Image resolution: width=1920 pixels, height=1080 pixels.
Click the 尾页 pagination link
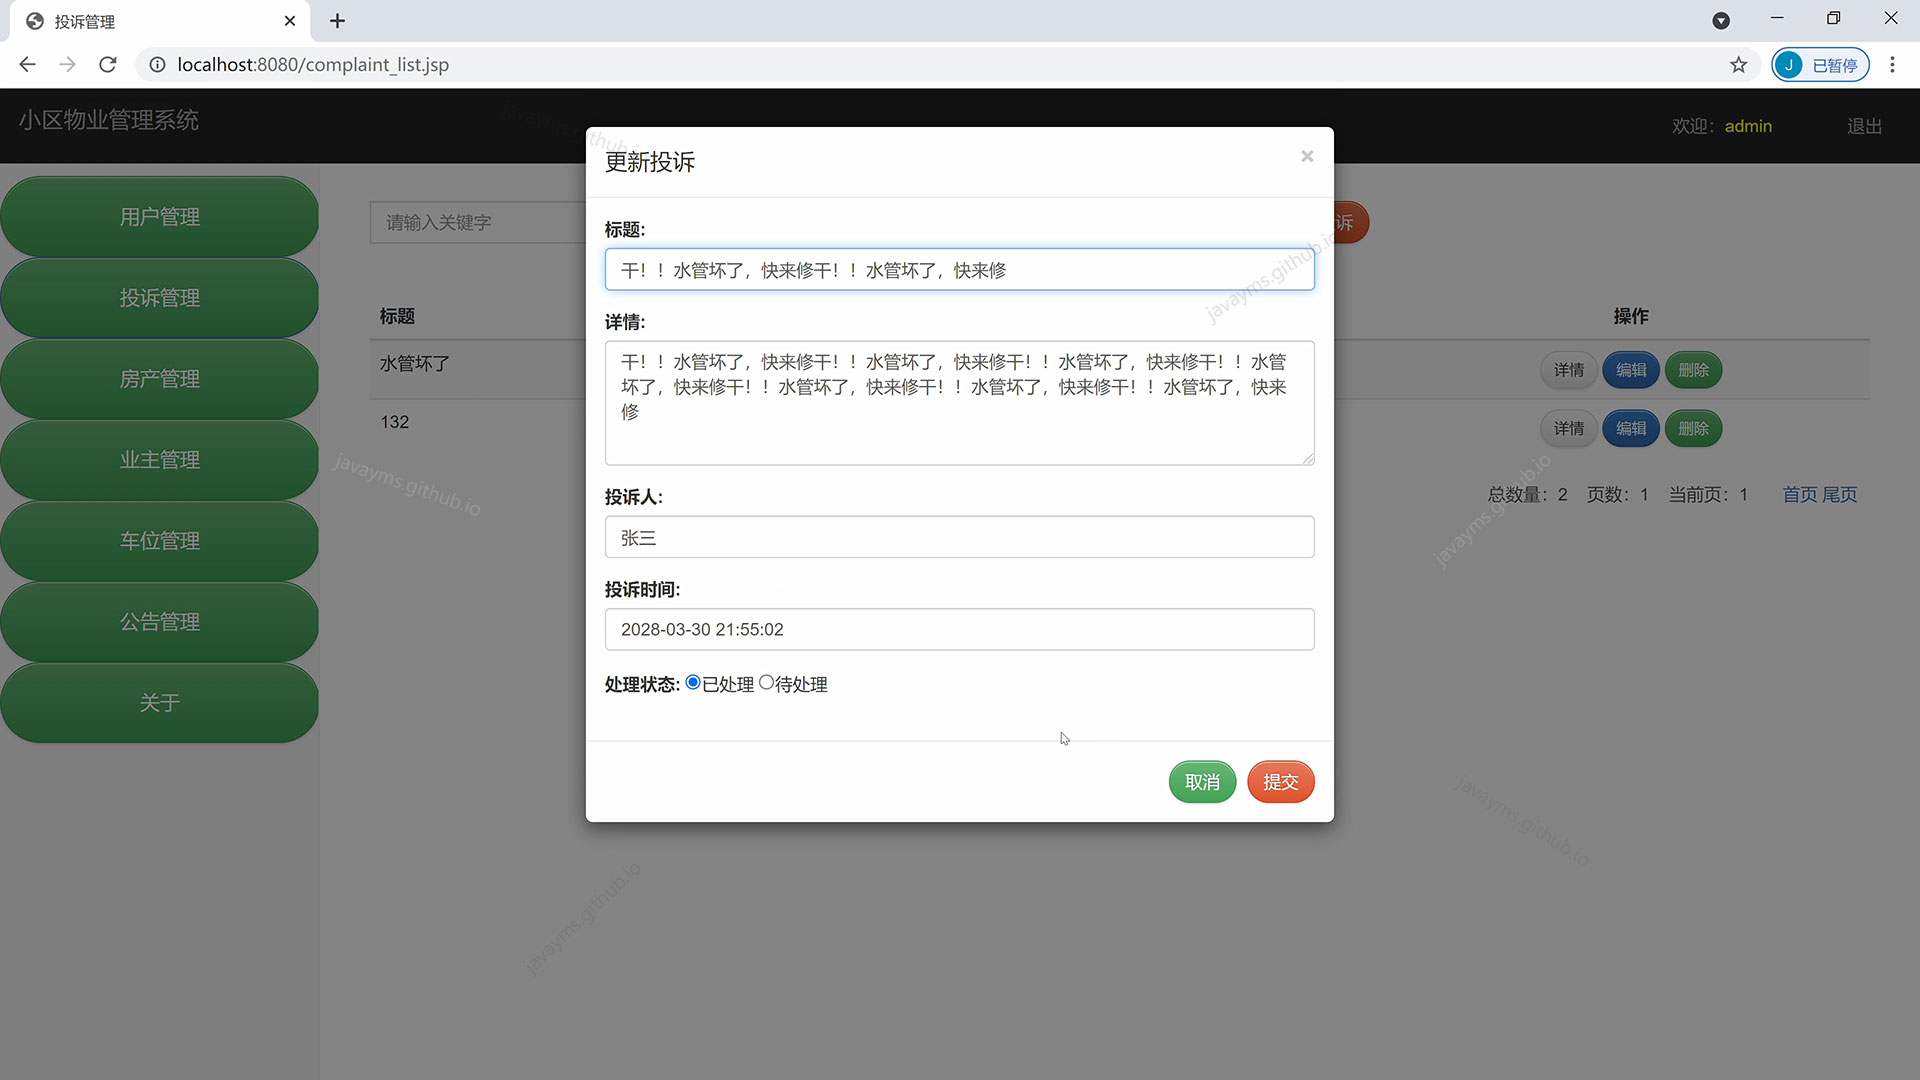point(1840,494)
